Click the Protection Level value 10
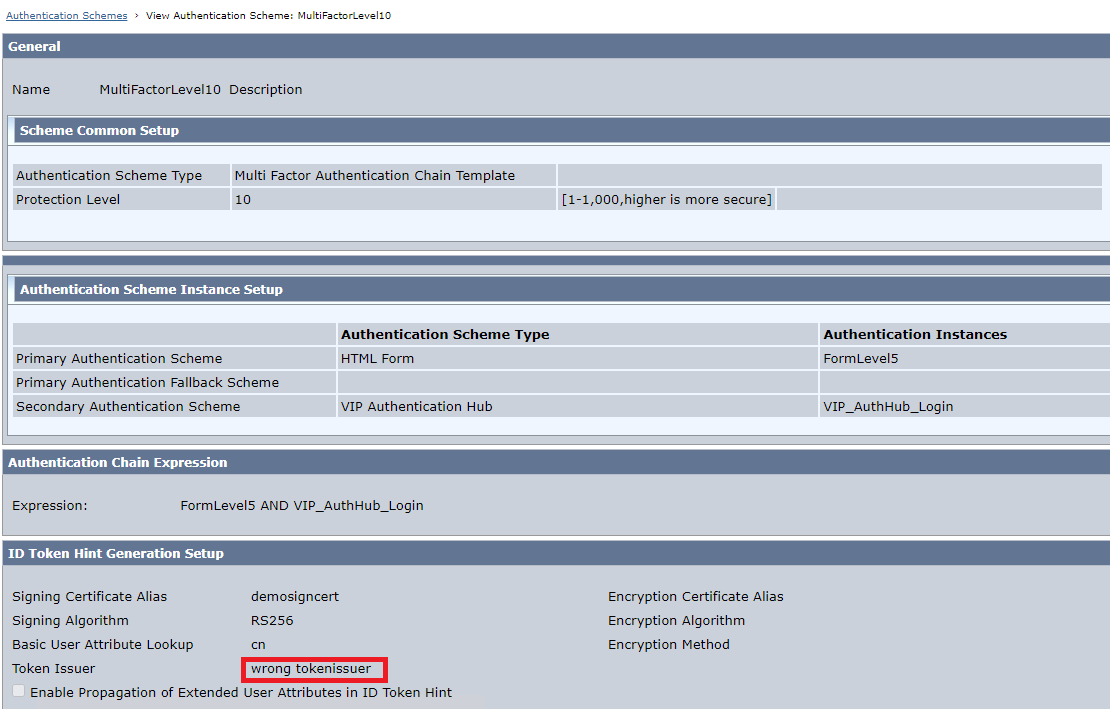The width and height of the screenshot is (1110, 709). [x=243, y=200]
